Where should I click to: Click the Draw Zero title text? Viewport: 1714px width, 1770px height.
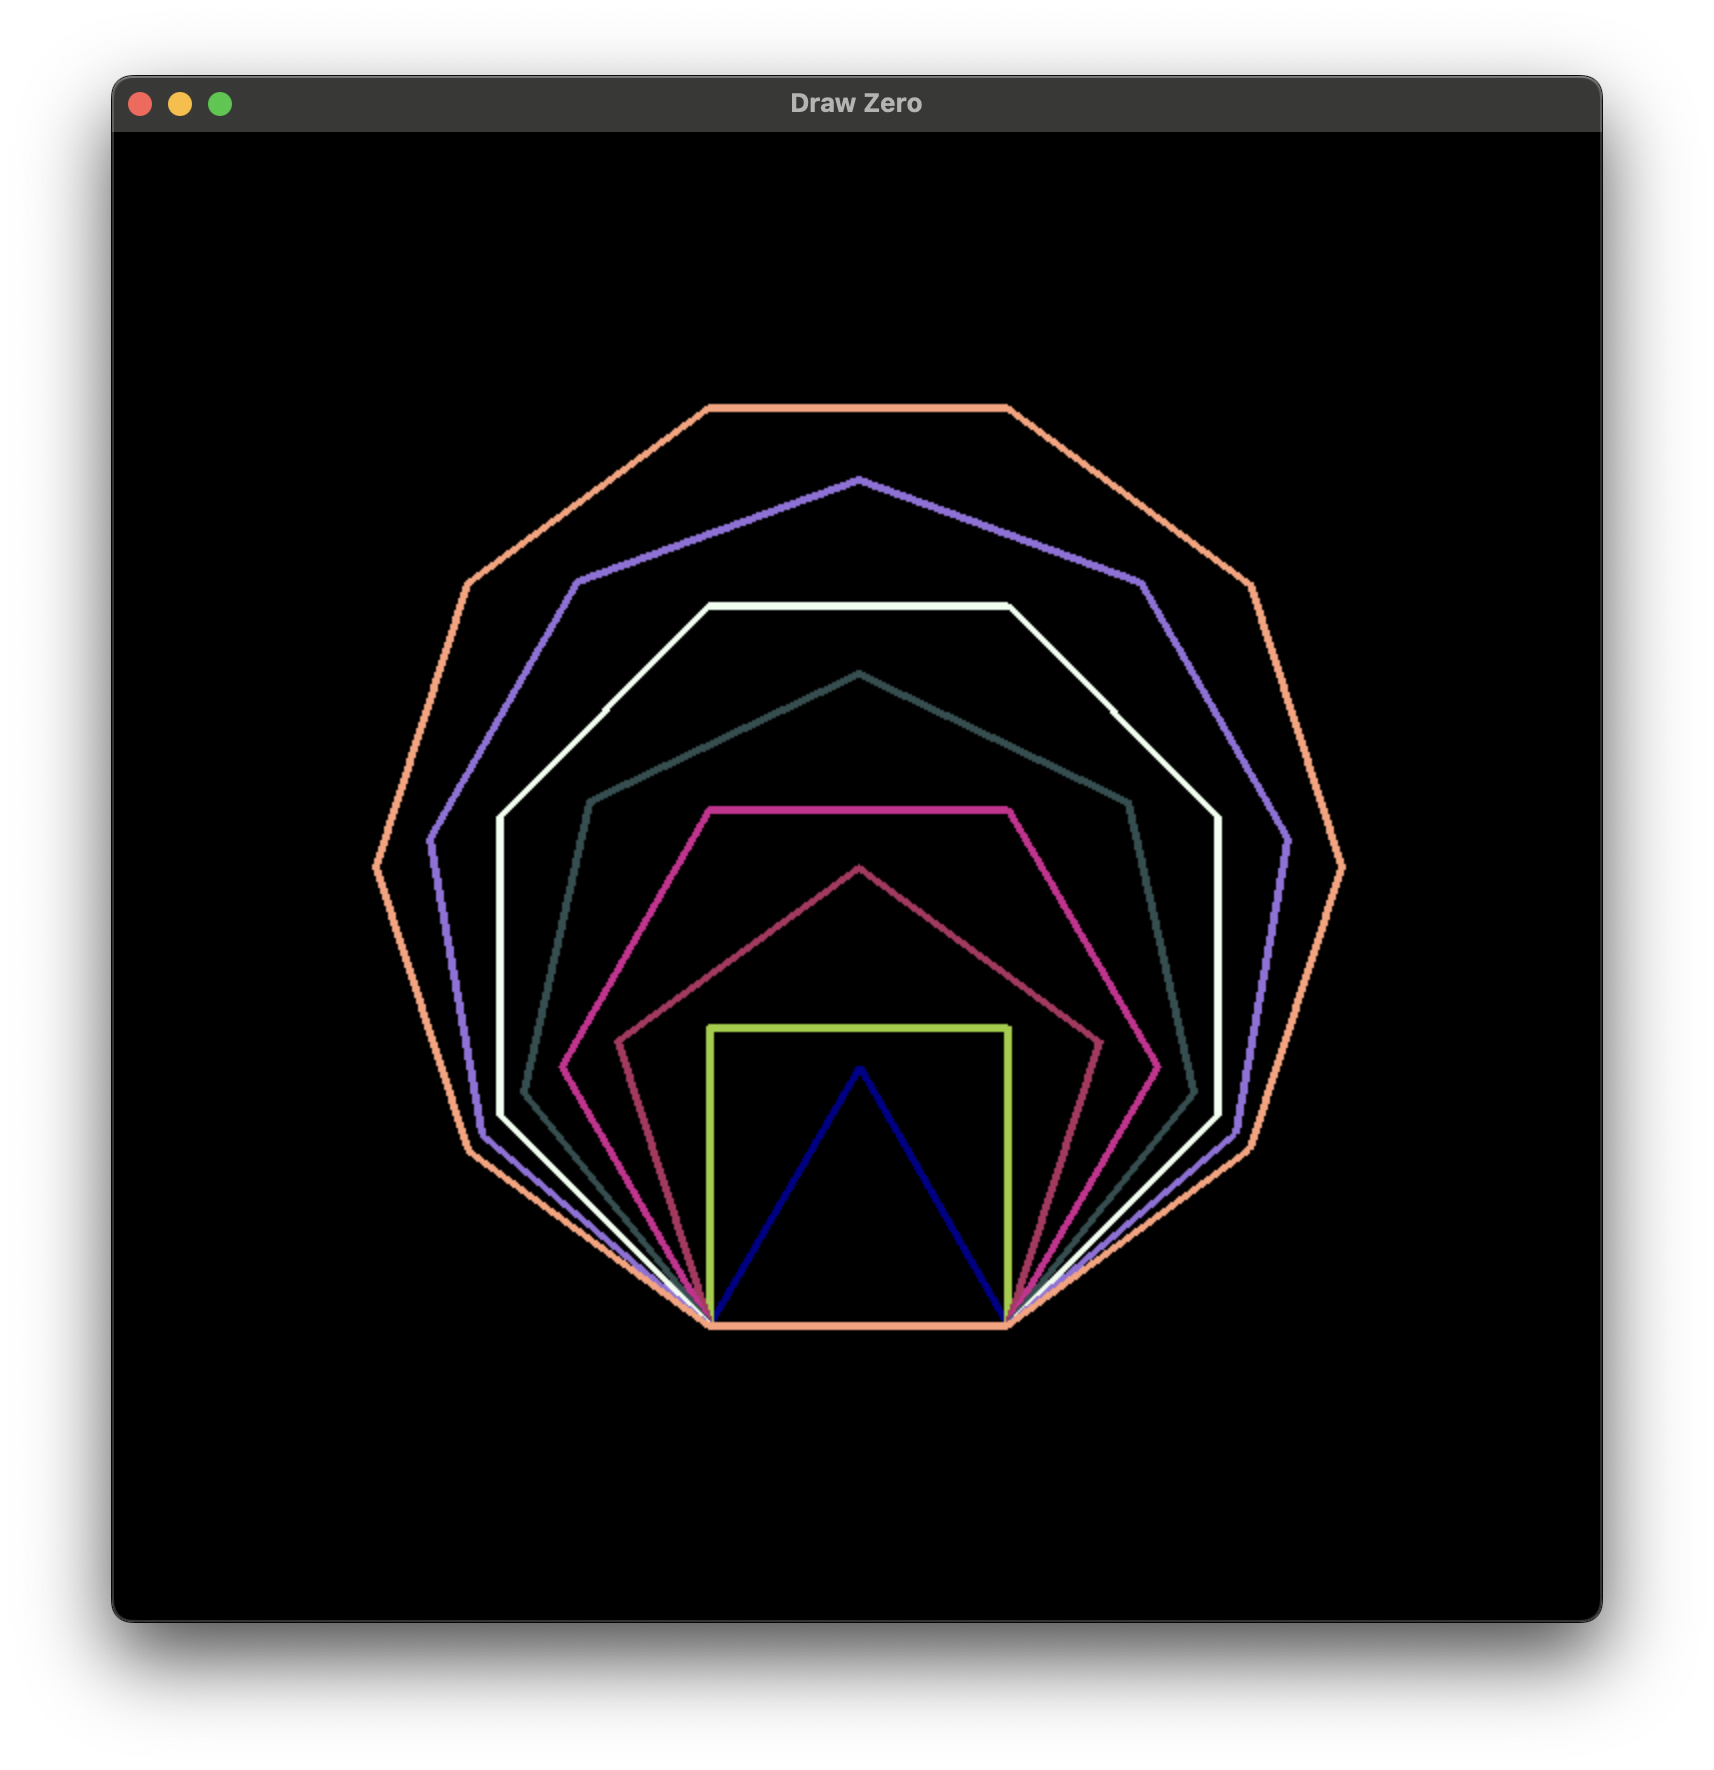pyautogui.click(x=856, y=104)
